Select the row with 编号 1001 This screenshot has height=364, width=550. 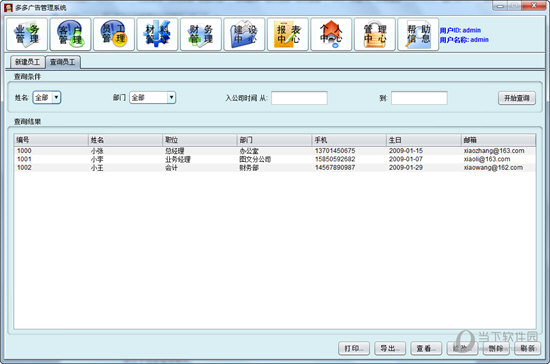[275, 159]
